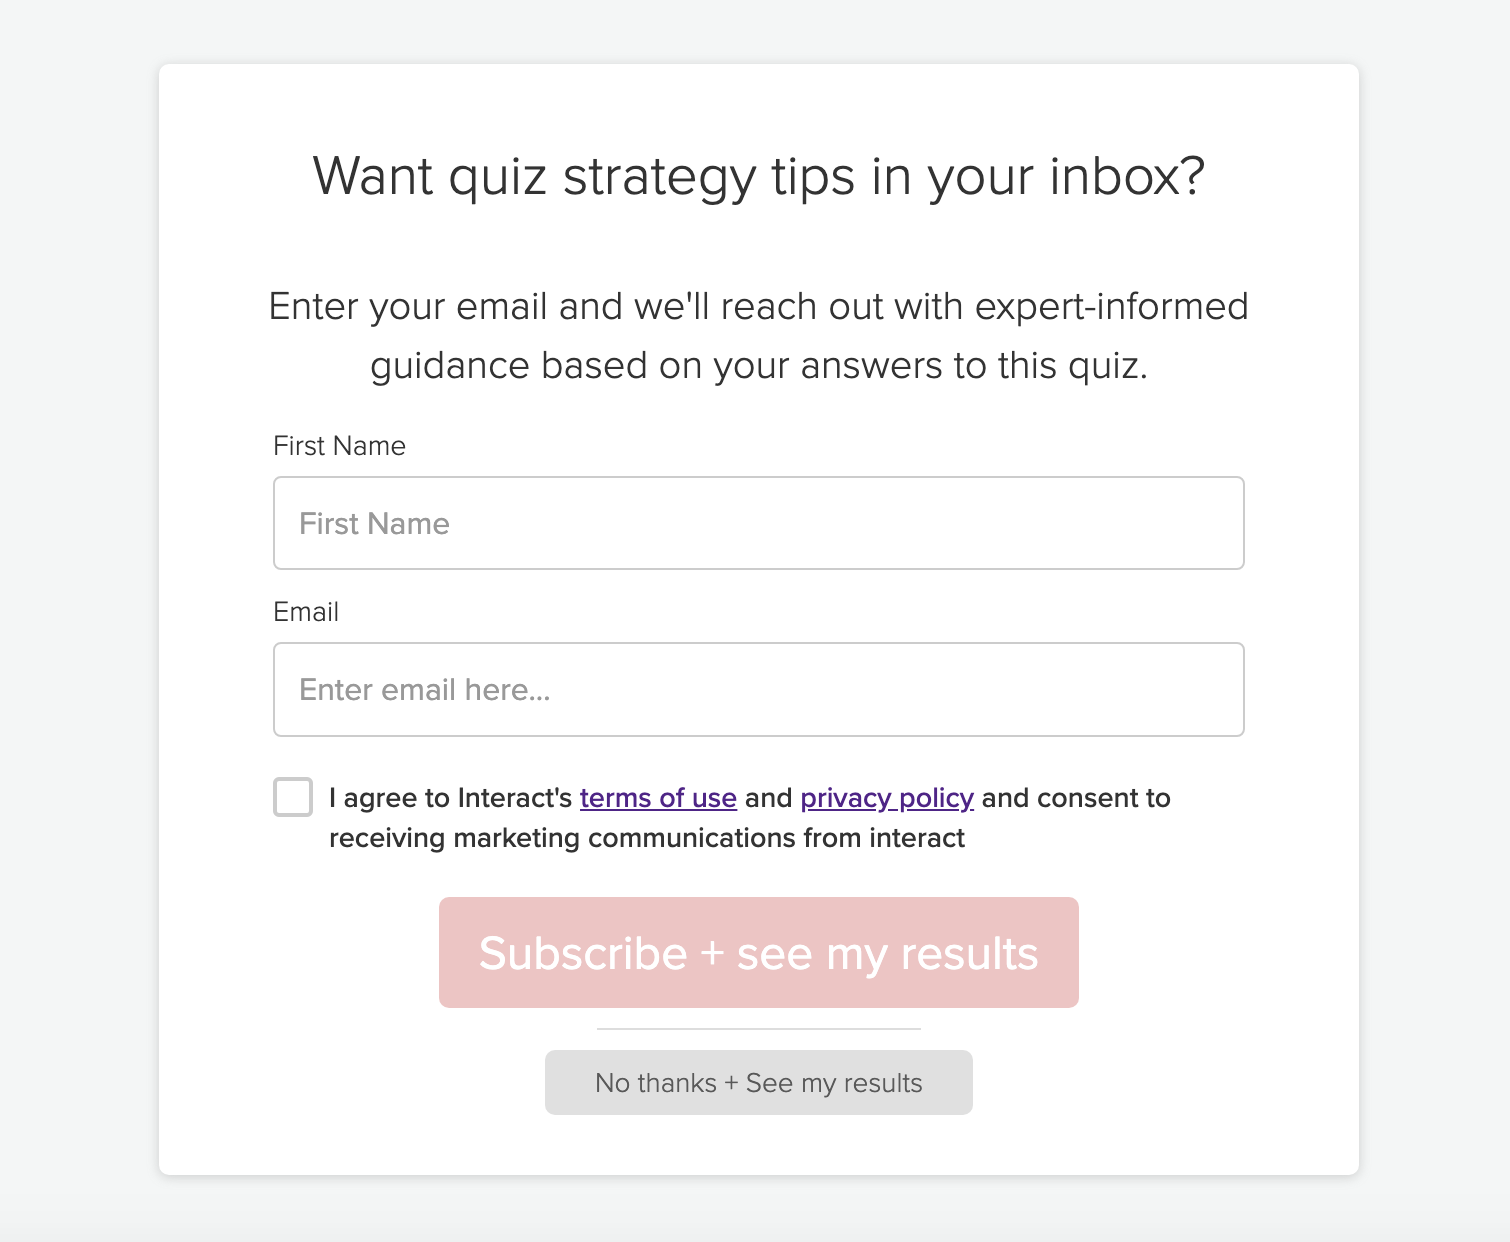The width and height of the screenshot is (1510, 1242).
Task: Click the 'Enter email here...' placeholder text
Action: click(424, 689)
